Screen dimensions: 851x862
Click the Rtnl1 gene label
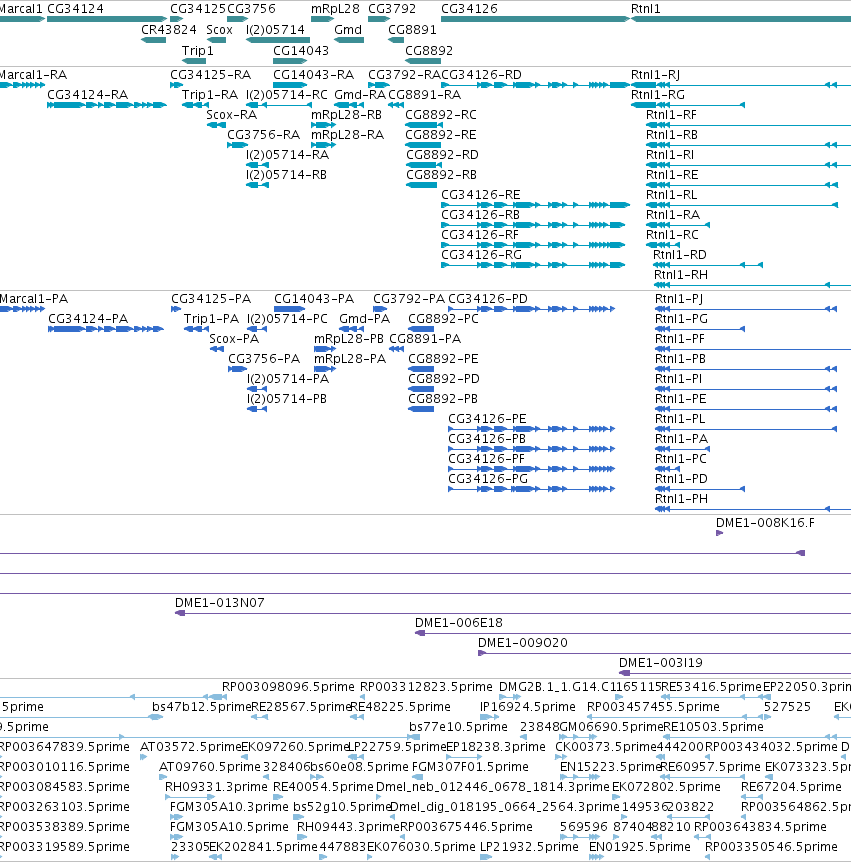(x=645, y=9)
